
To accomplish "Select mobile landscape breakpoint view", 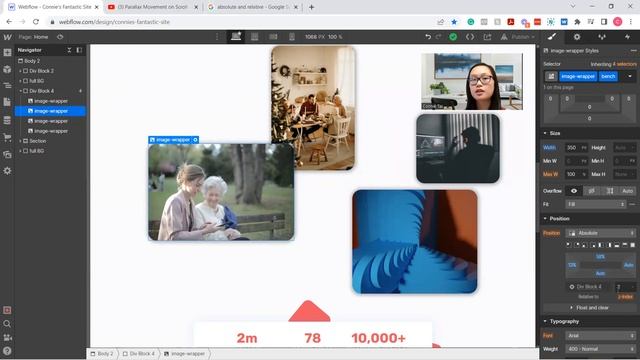I will point(273,37).
